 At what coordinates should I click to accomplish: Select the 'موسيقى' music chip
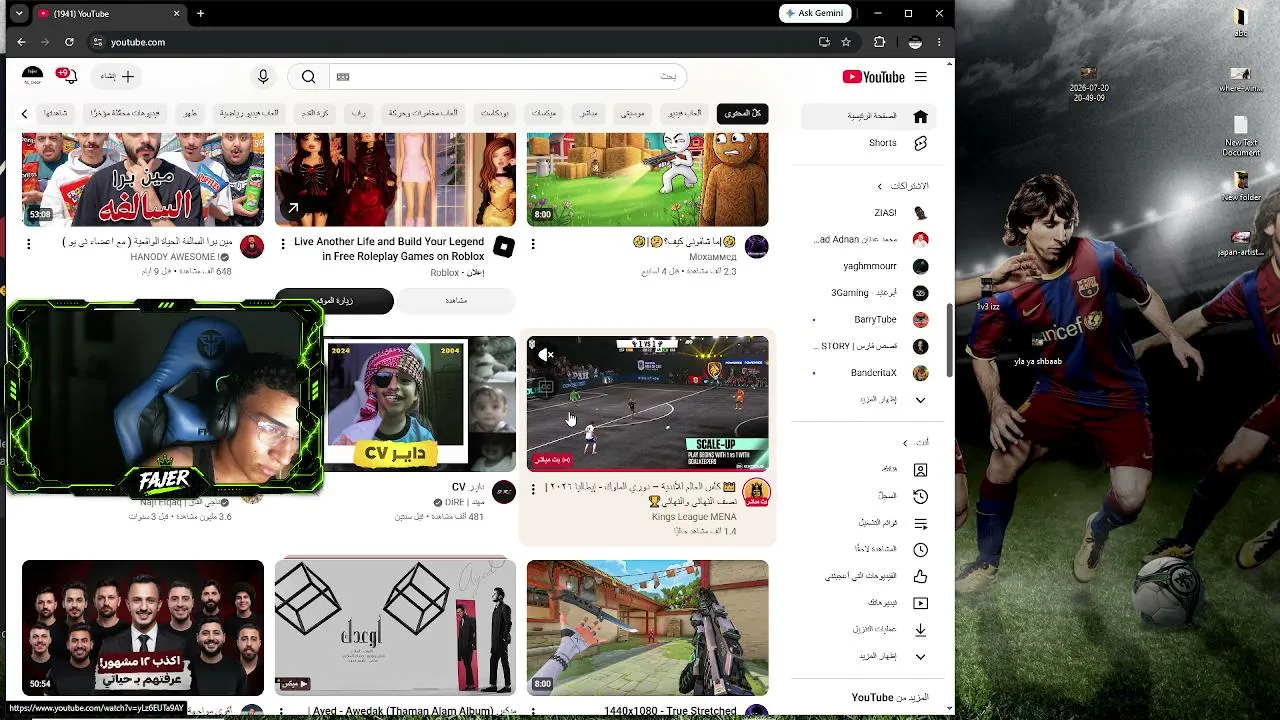click(632, 114)
